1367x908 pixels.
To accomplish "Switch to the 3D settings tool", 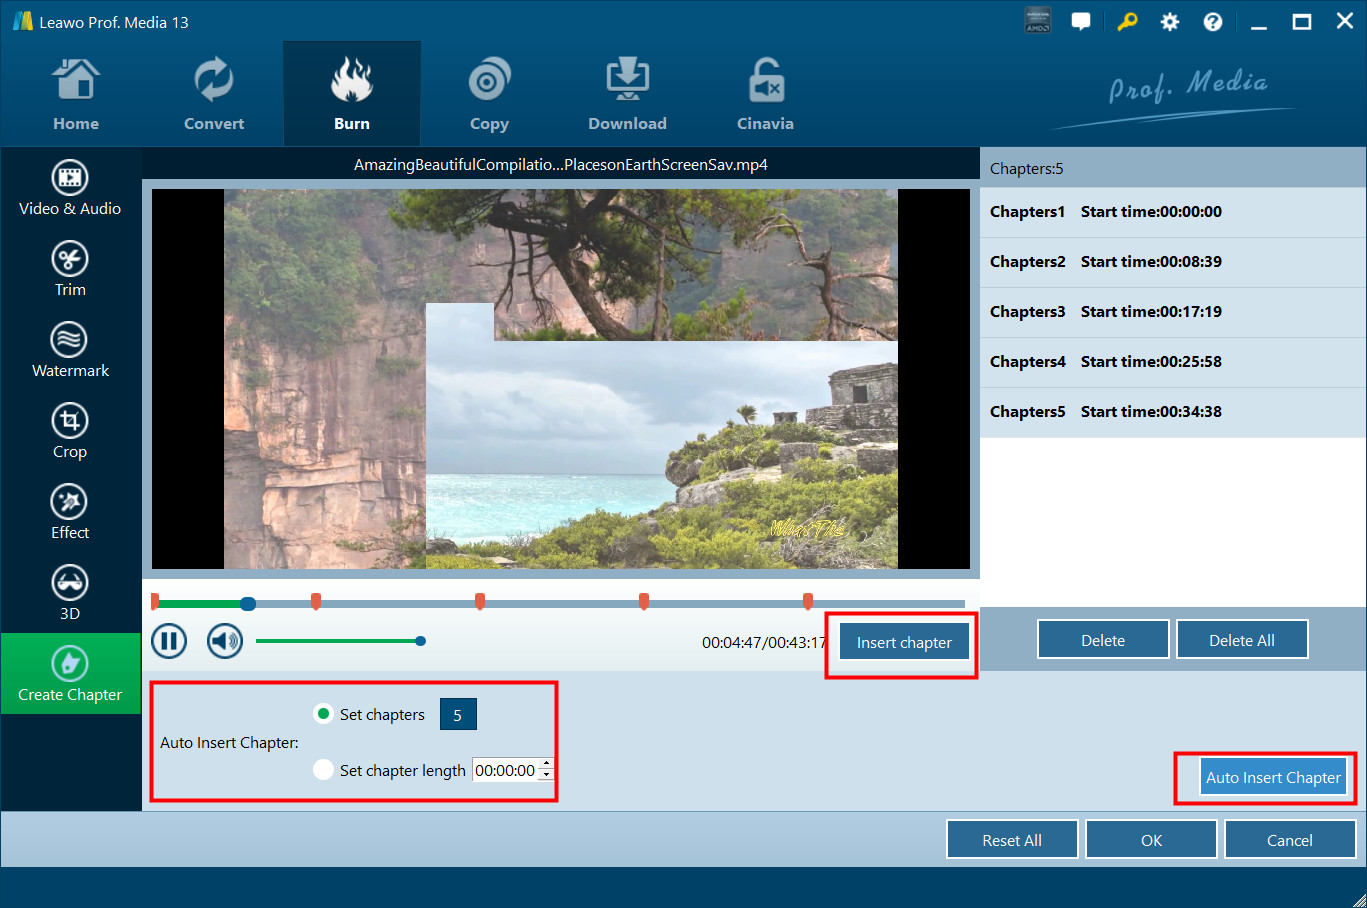I will click(70, 593).
